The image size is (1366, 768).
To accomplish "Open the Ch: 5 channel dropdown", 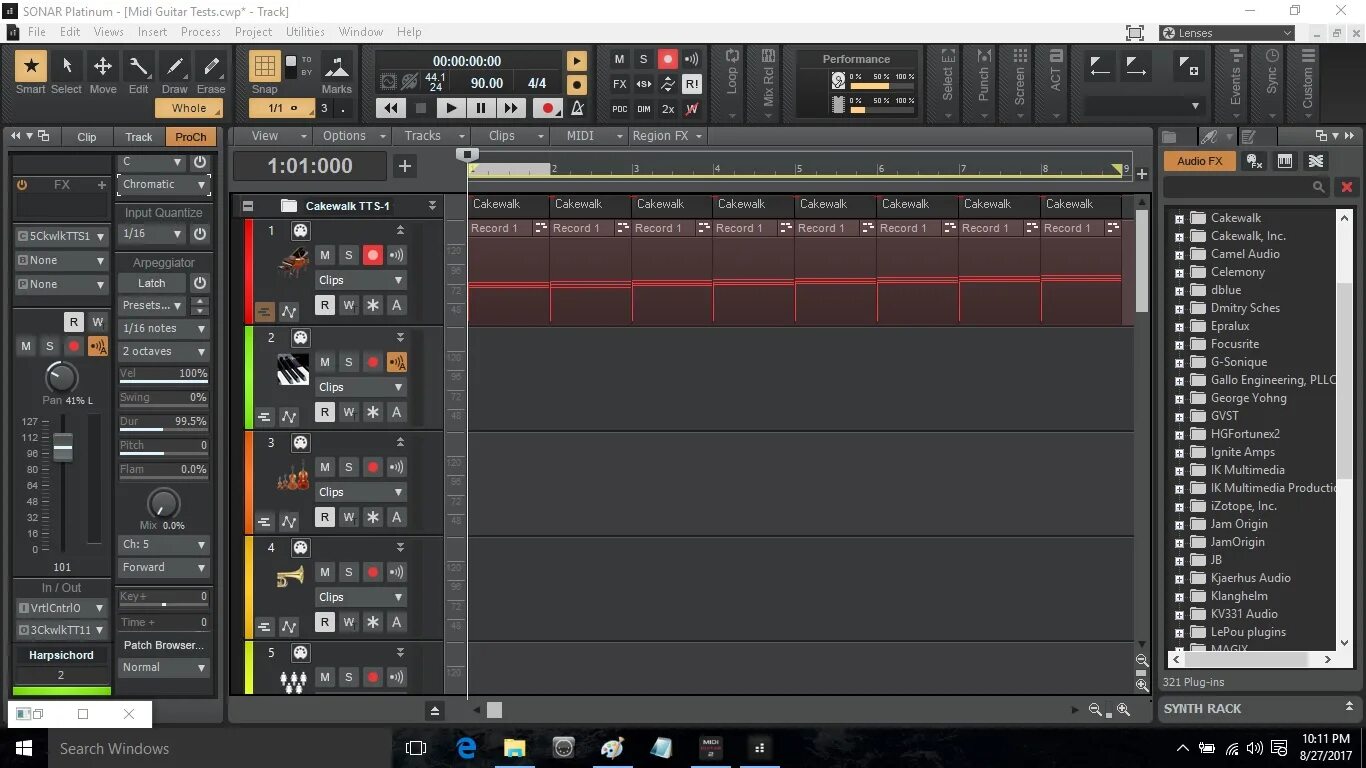I will tap(164, 545).
